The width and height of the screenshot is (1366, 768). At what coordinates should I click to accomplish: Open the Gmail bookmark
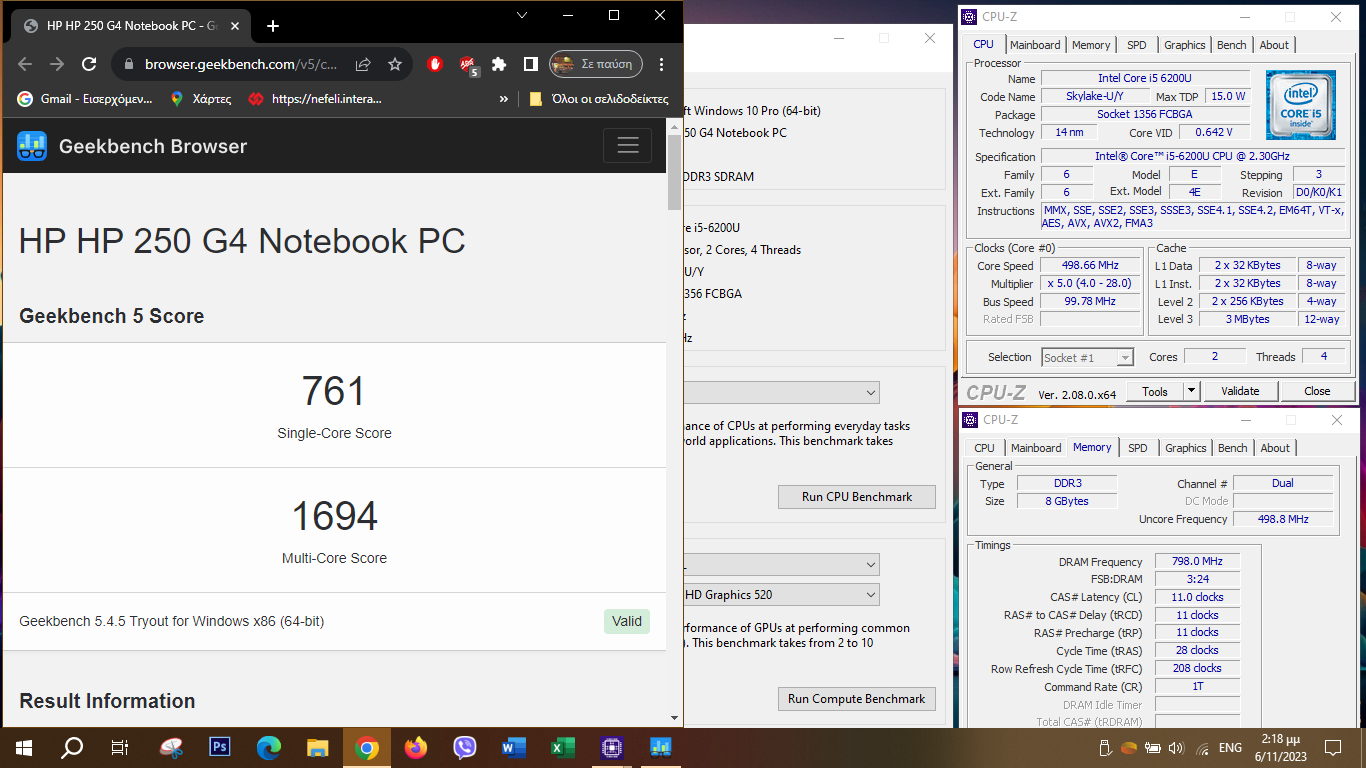tap(84, 99)
